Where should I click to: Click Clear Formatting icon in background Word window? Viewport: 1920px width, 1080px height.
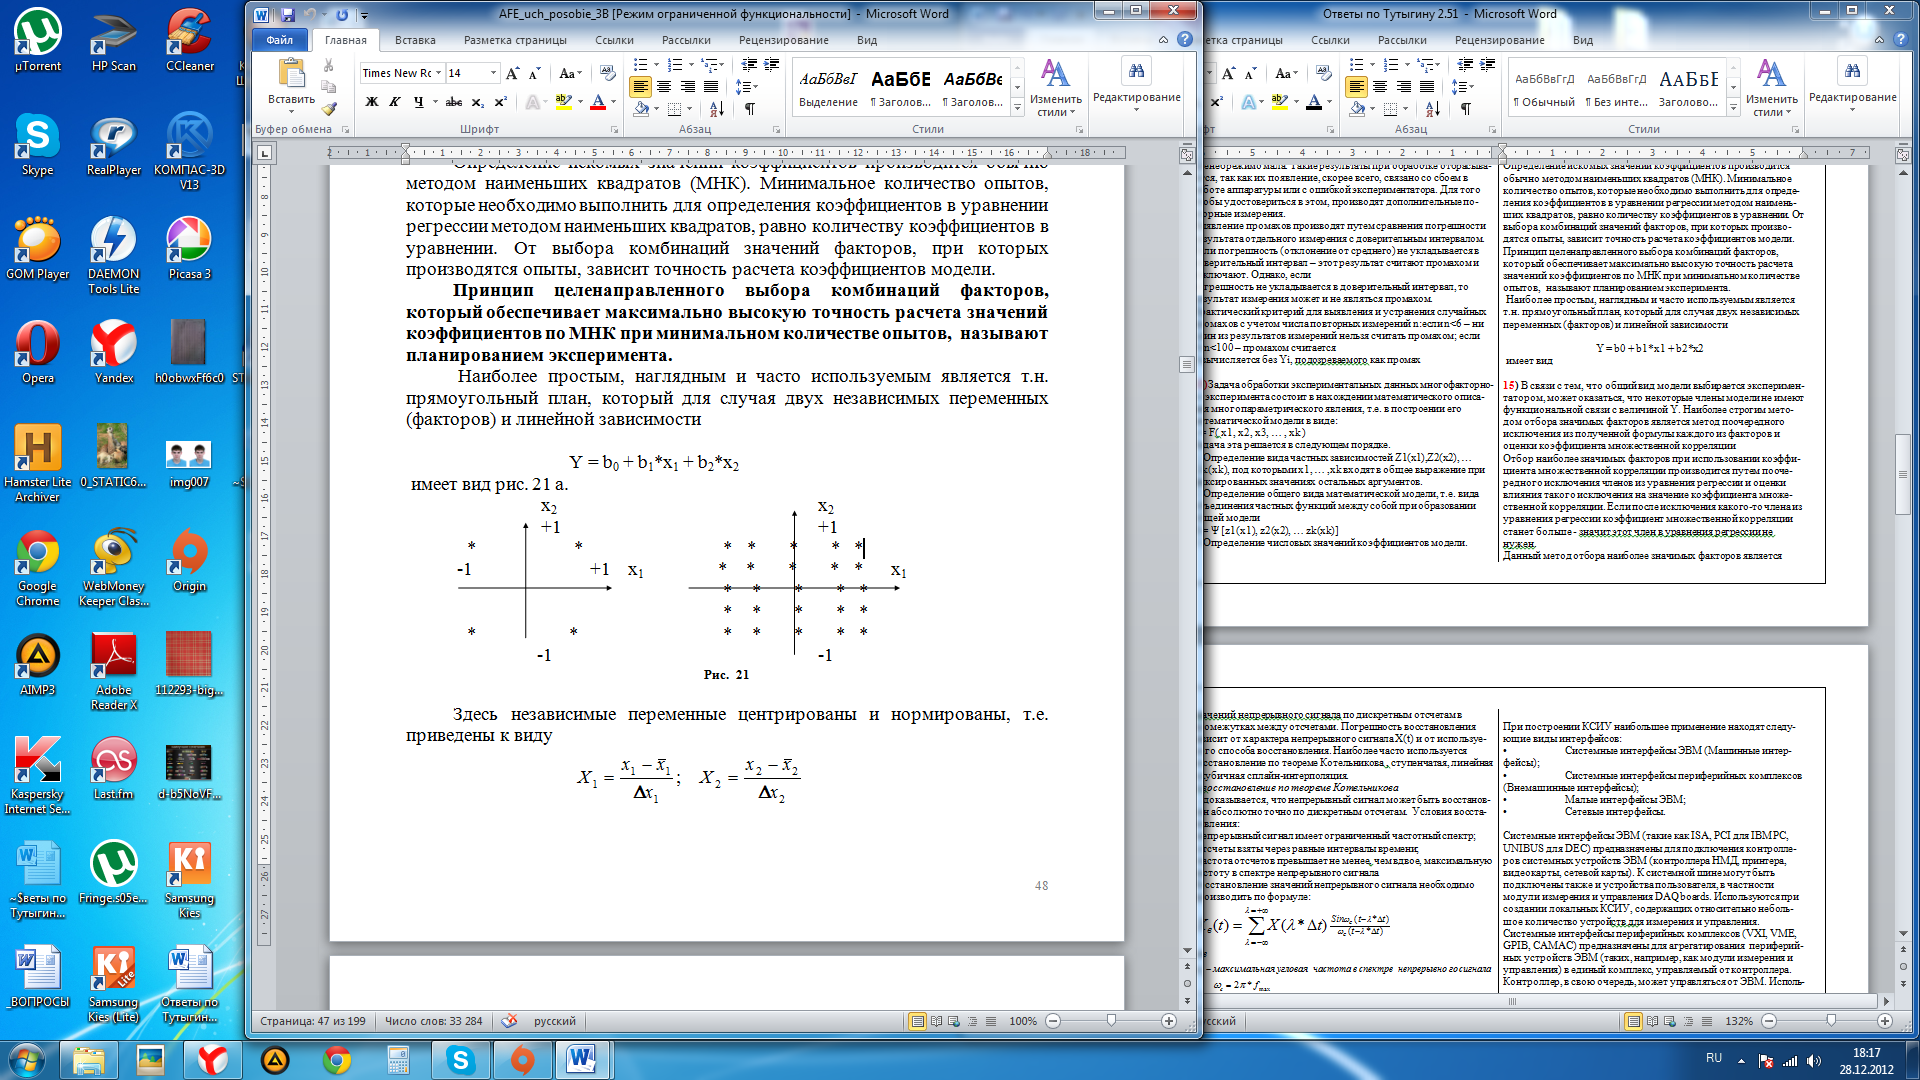(1323, 73)
